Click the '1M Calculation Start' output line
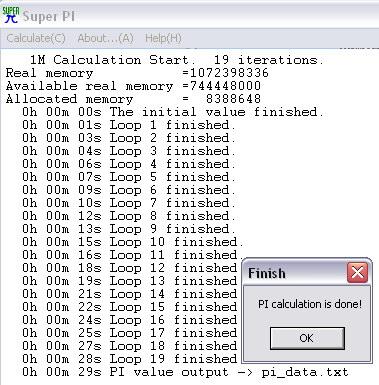The width and height of the screenshot is (379, 385). coord(177,60)
